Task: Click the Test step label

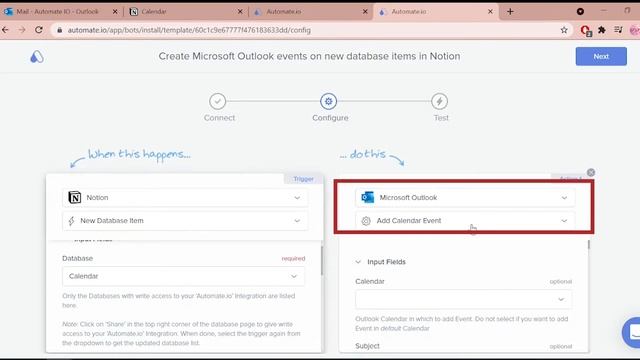Action: point(441,118)
